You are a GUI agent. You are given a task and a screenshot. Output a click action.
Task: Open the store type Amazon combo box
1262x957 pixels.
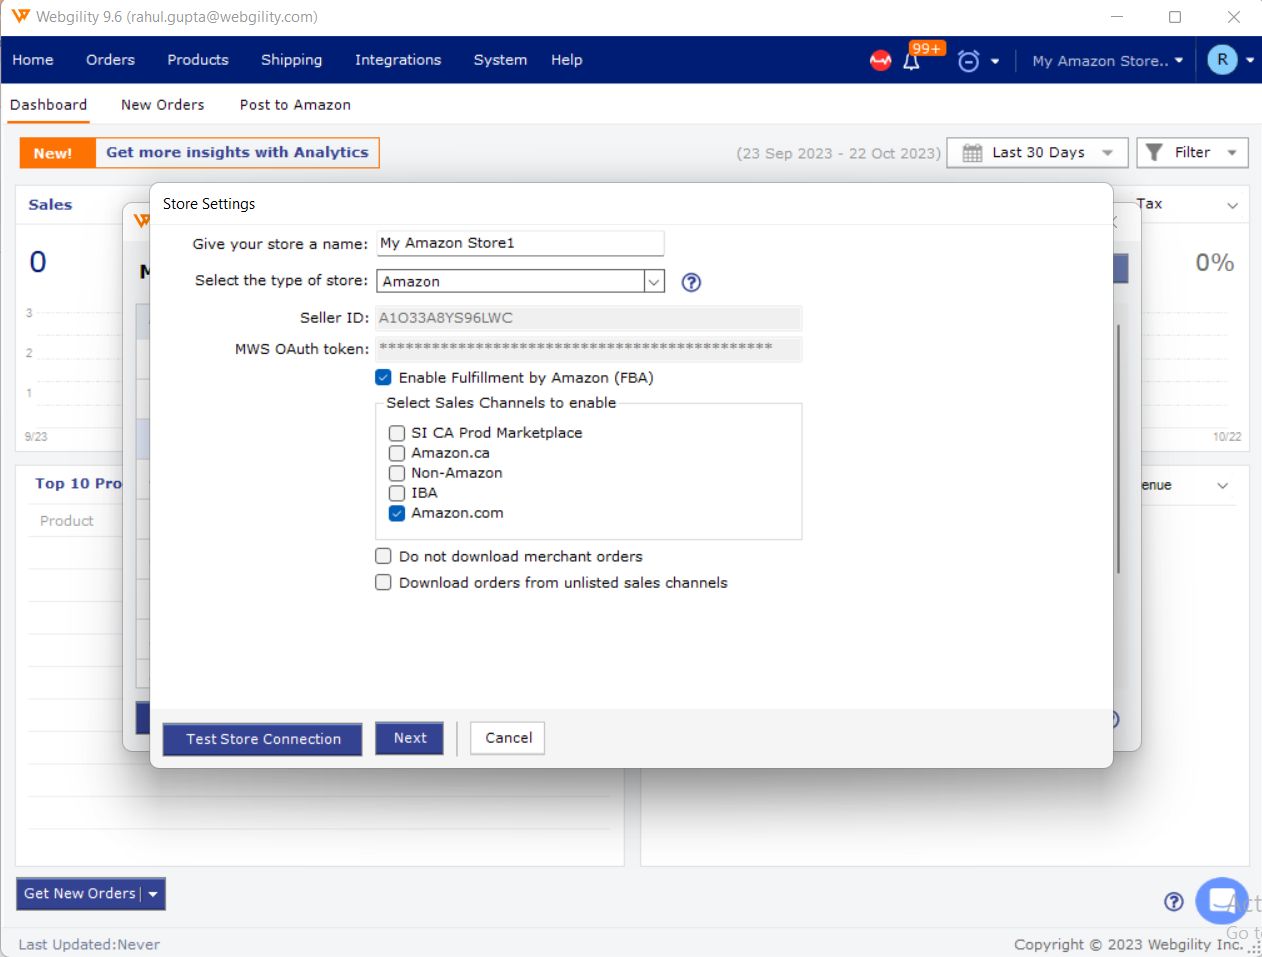[520, 281]
